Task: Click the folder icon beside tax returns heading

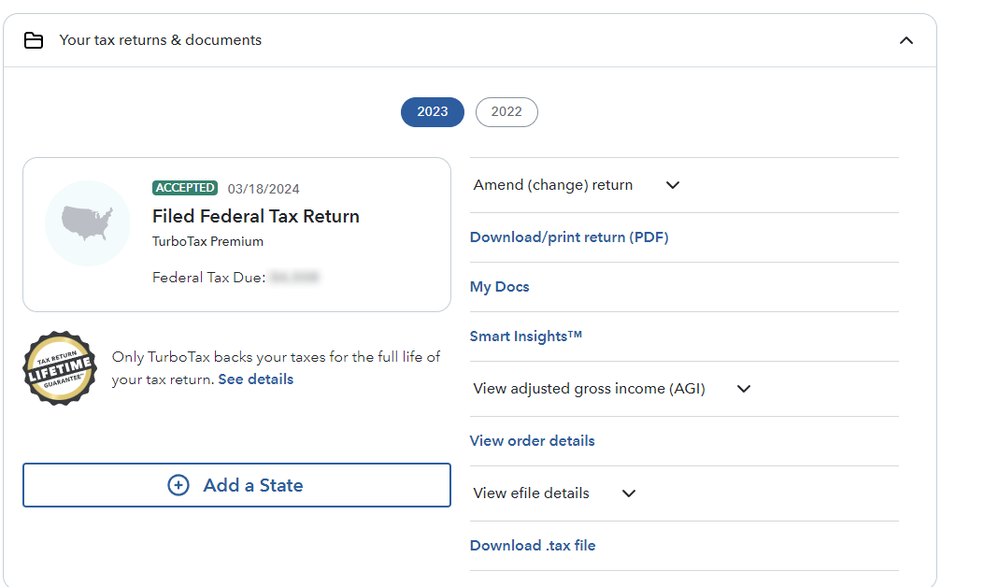Action: click(33, 41)
